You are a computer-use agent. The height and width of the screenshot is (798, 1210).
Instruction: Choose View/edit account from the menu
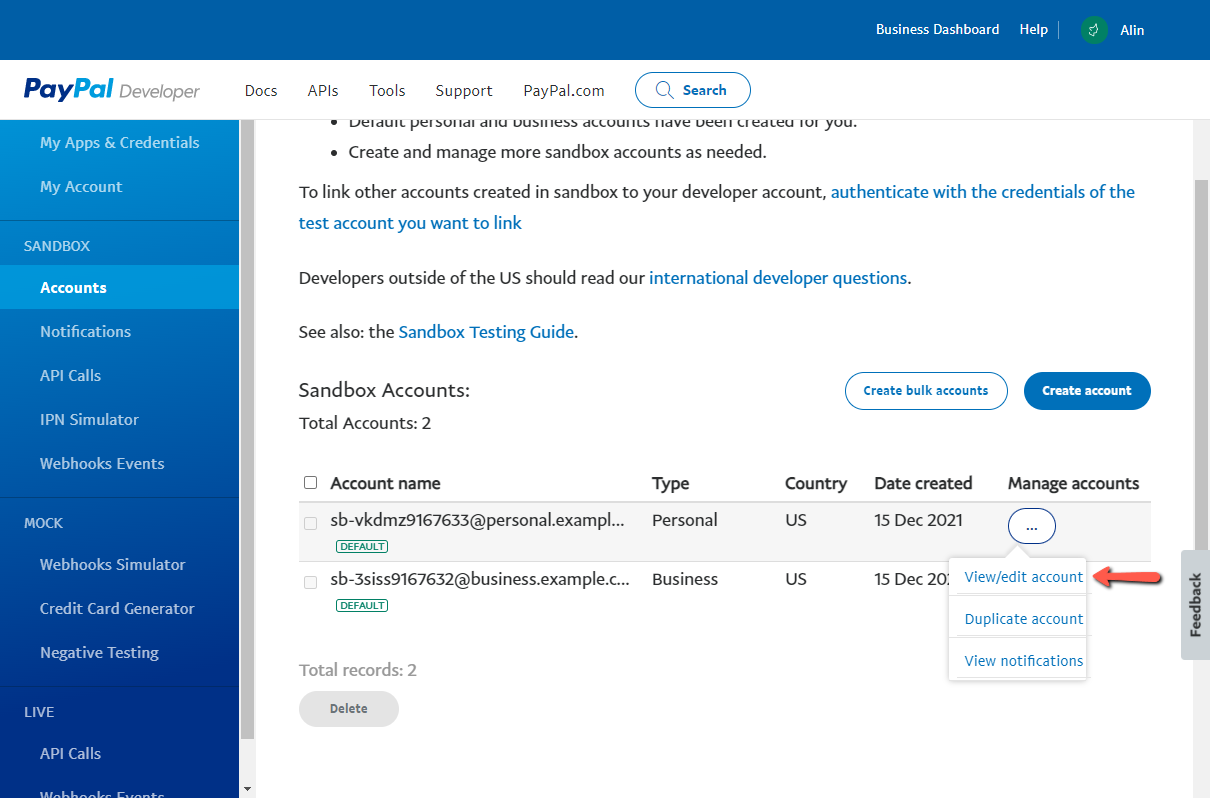[1024, 577]
